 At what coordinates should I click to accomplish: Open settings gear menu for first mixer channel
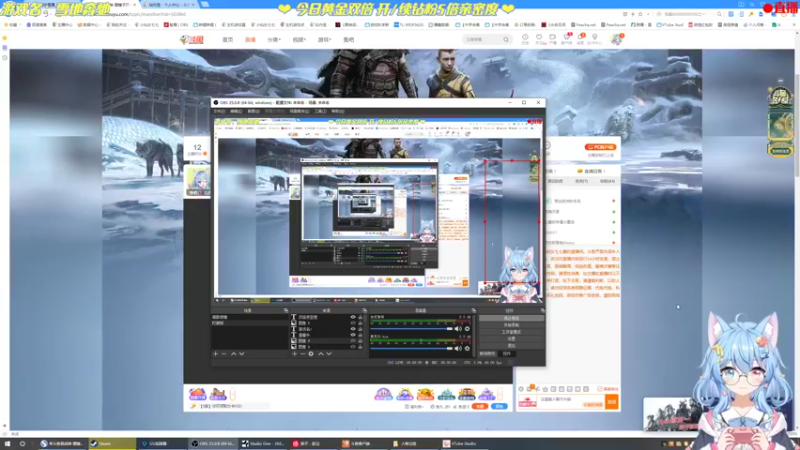pos(467,329)
